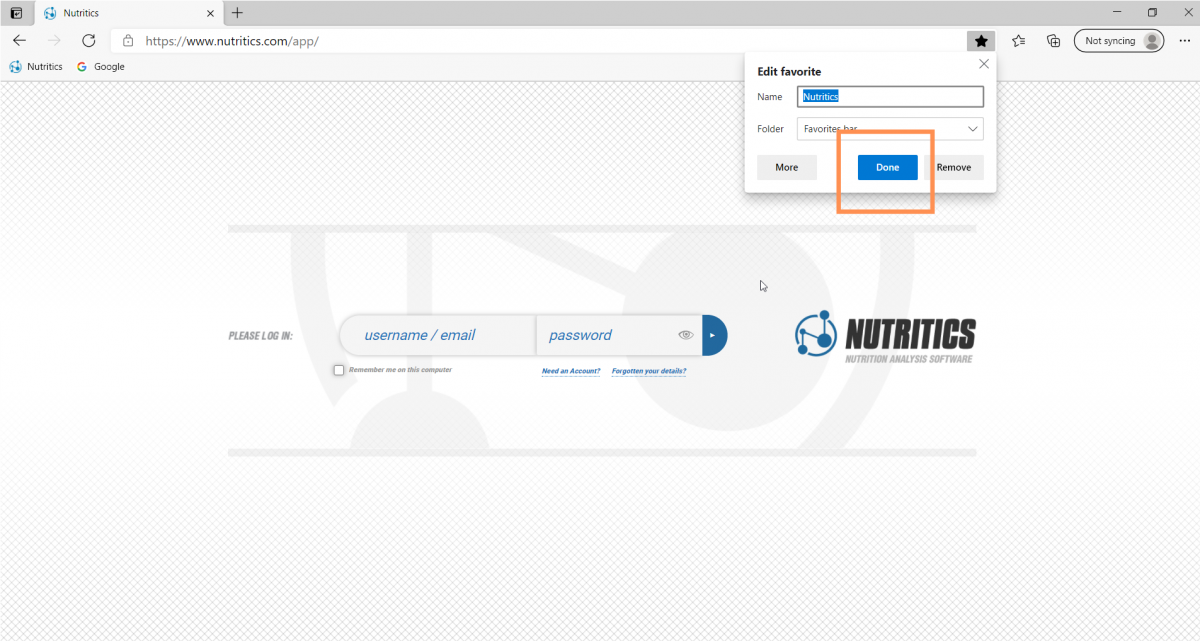
Task: Open the Collections icon in toolbar
Action: coord(1053,41)
